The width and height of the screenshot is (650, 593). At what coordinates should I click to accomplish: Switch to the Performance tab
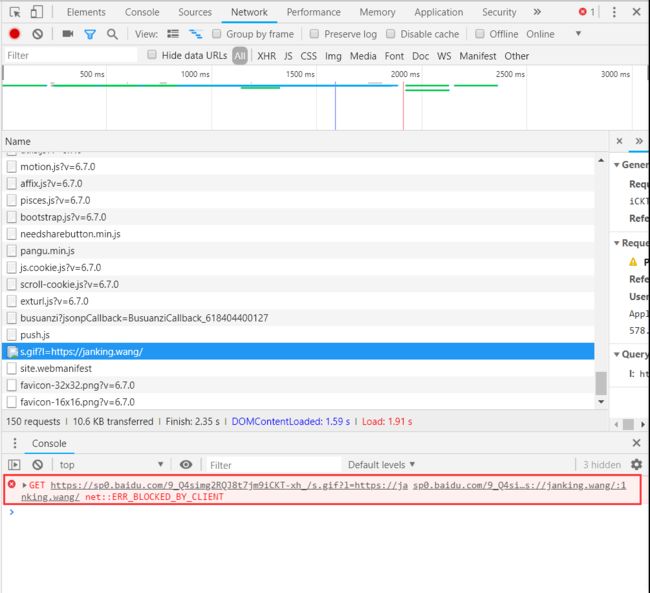point(314,12)
